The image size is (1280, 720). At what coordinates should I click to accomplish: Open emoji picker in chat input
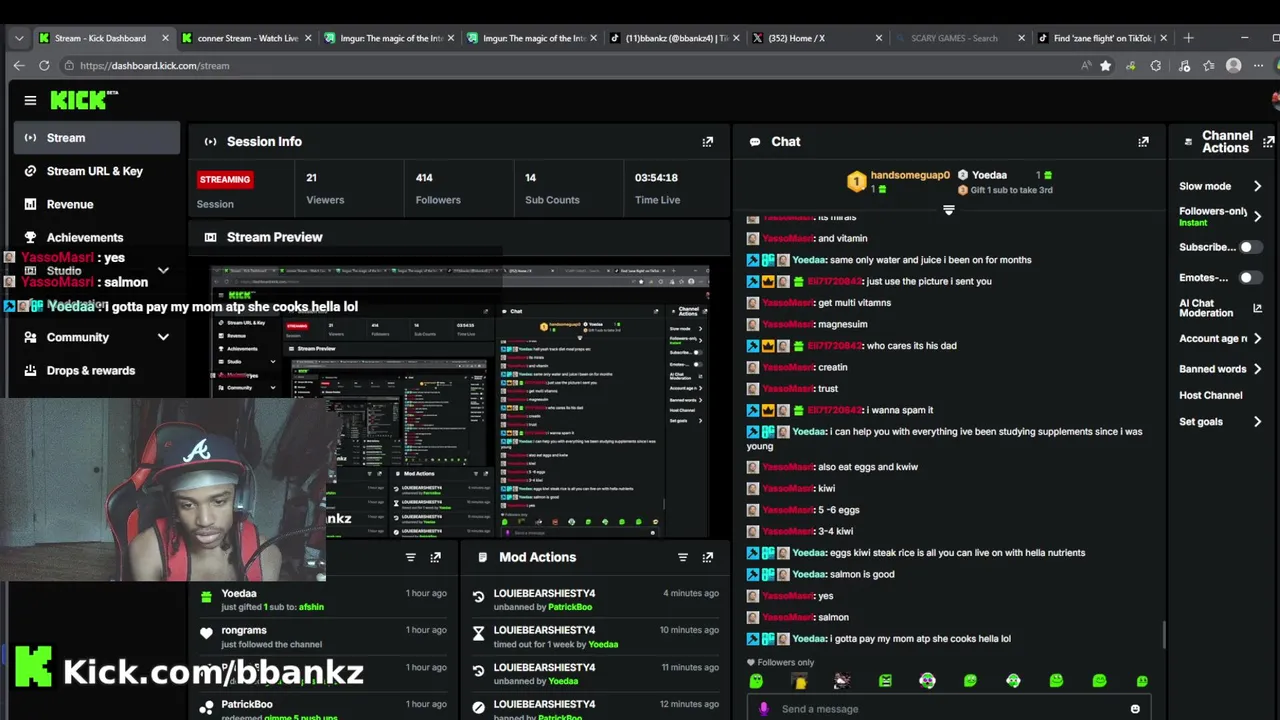click(x=1135, y=709)
